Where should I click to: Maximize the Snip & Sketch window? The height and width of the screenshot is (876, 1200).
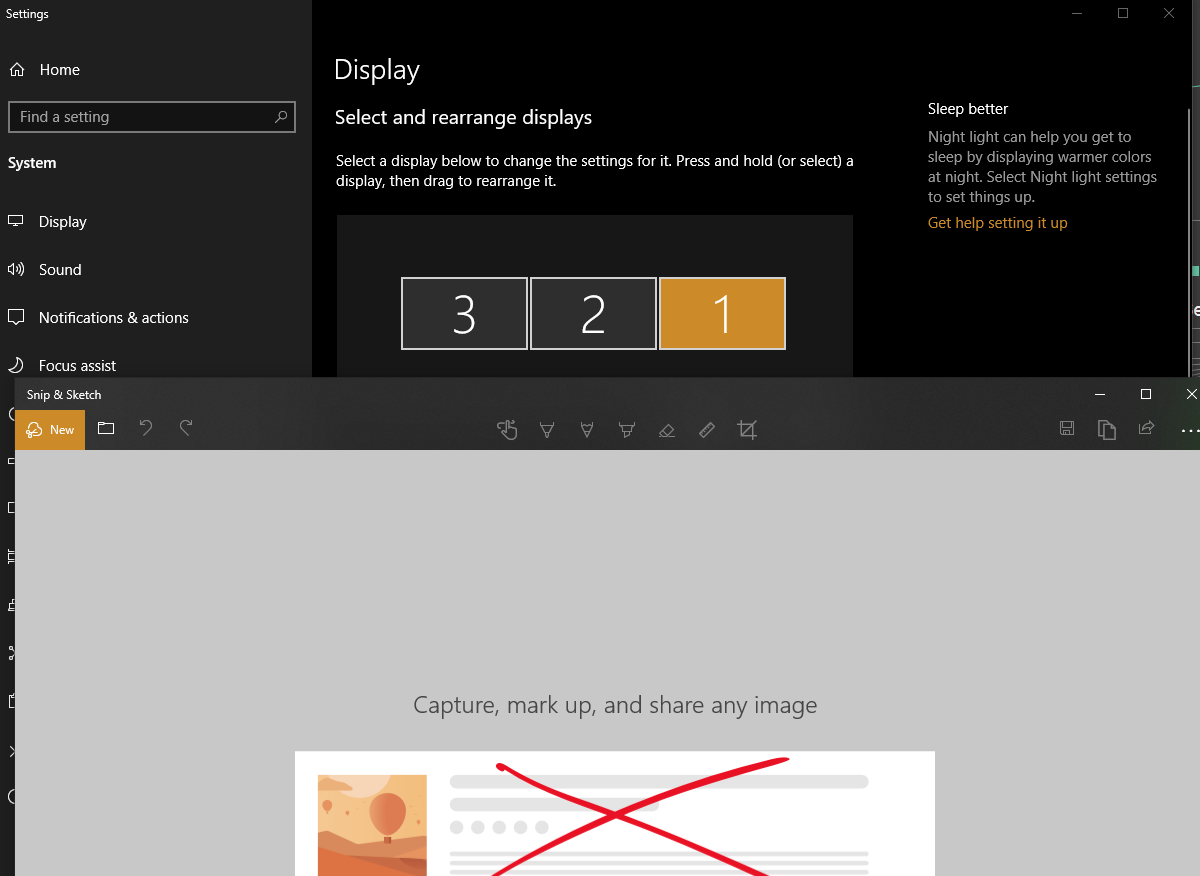1146,394
